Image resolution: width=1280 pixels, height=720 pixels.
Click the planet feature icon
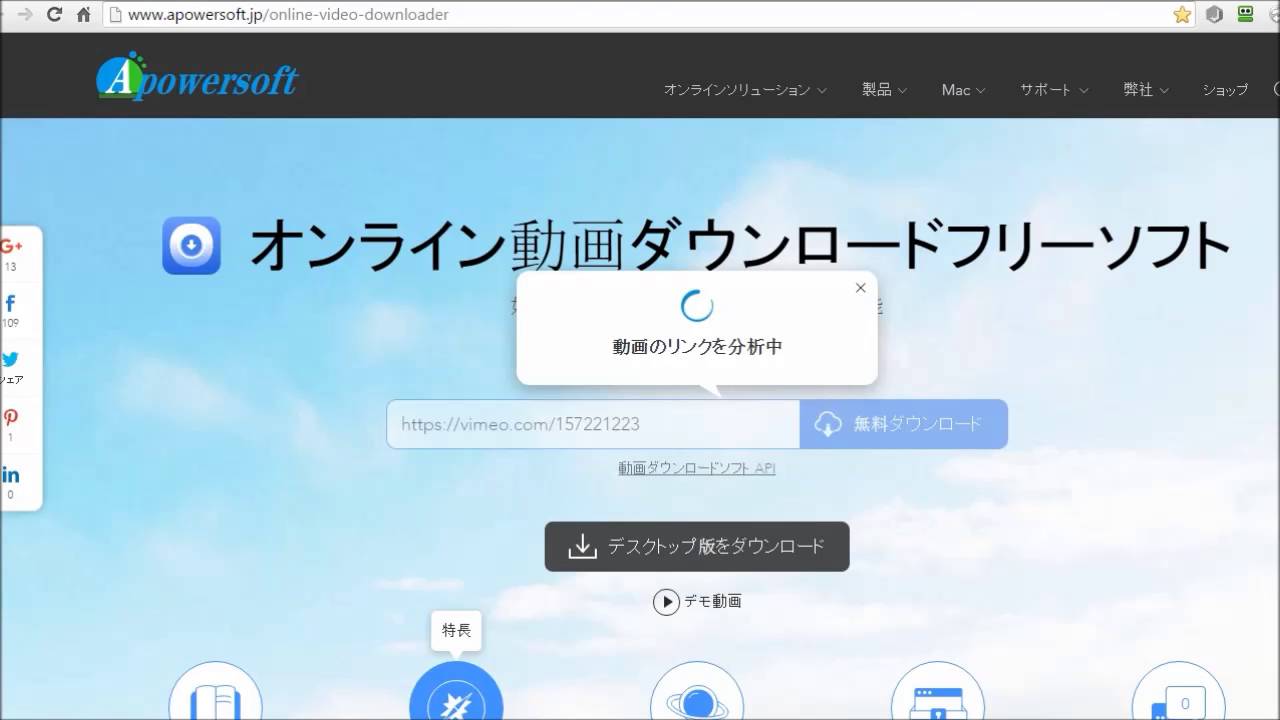tap(697, 691)
